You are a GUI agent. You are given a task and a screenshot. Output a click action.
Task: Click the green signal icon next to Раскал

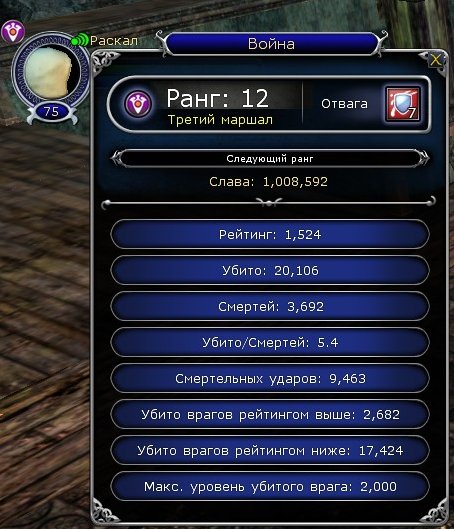click(80, 40)
